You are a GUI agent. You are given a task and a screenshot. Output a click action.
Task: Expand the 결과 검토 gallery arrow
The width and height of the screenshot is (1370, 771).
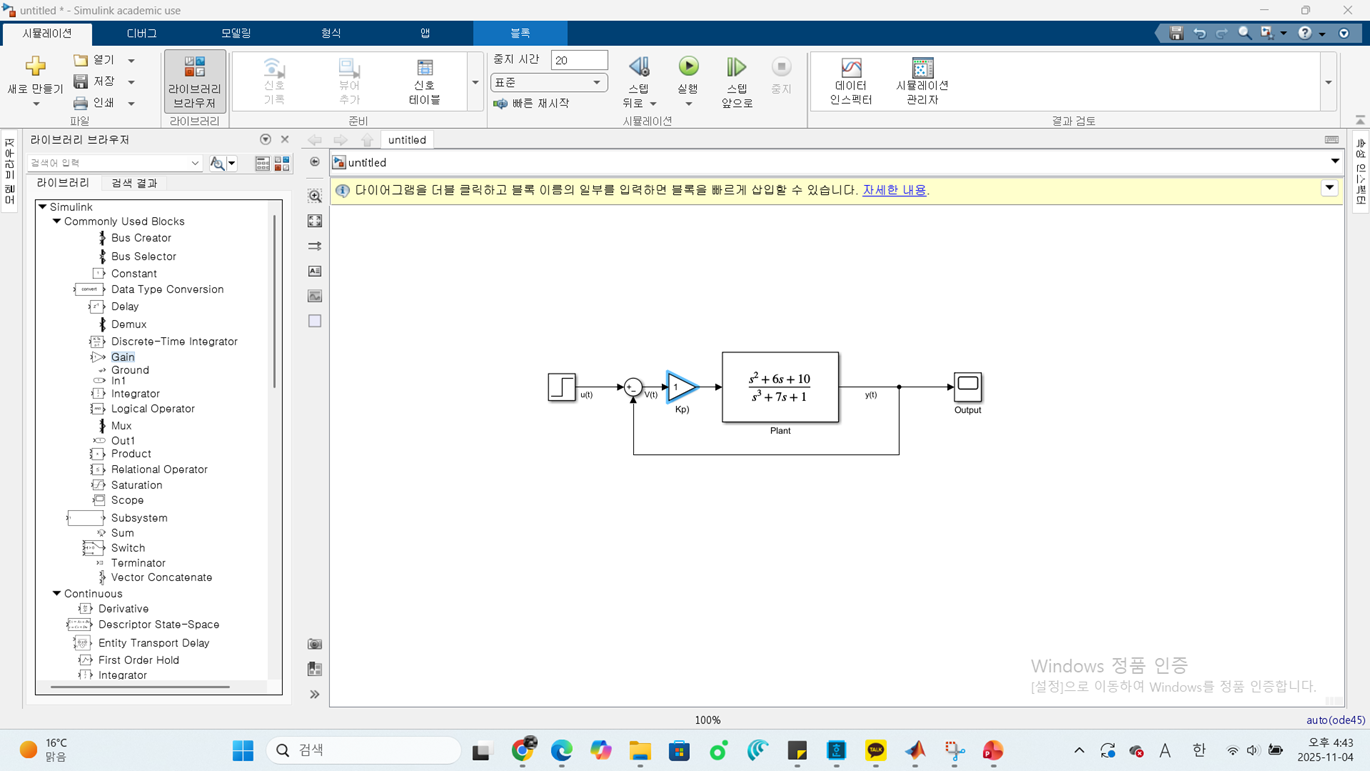click(1328, 82)
